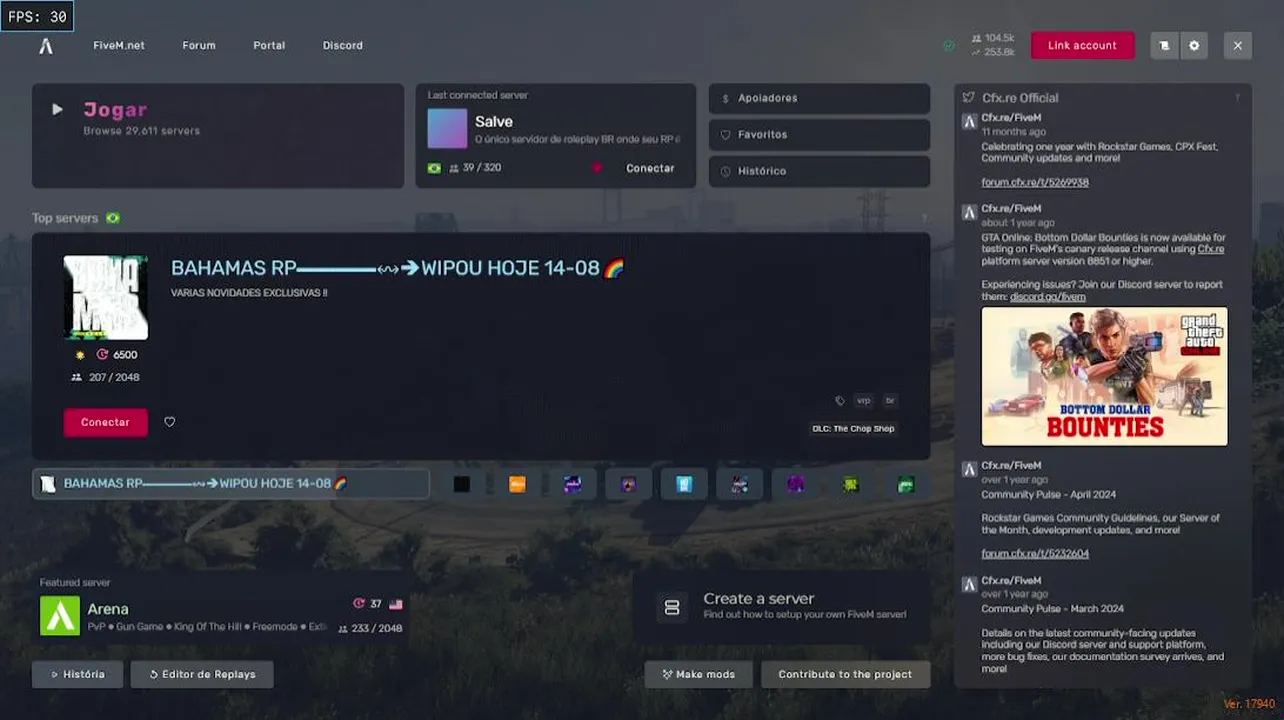Click the DLC: The Chop Shop label
This screenshot has height=720, width=1284.
point(853,428)
